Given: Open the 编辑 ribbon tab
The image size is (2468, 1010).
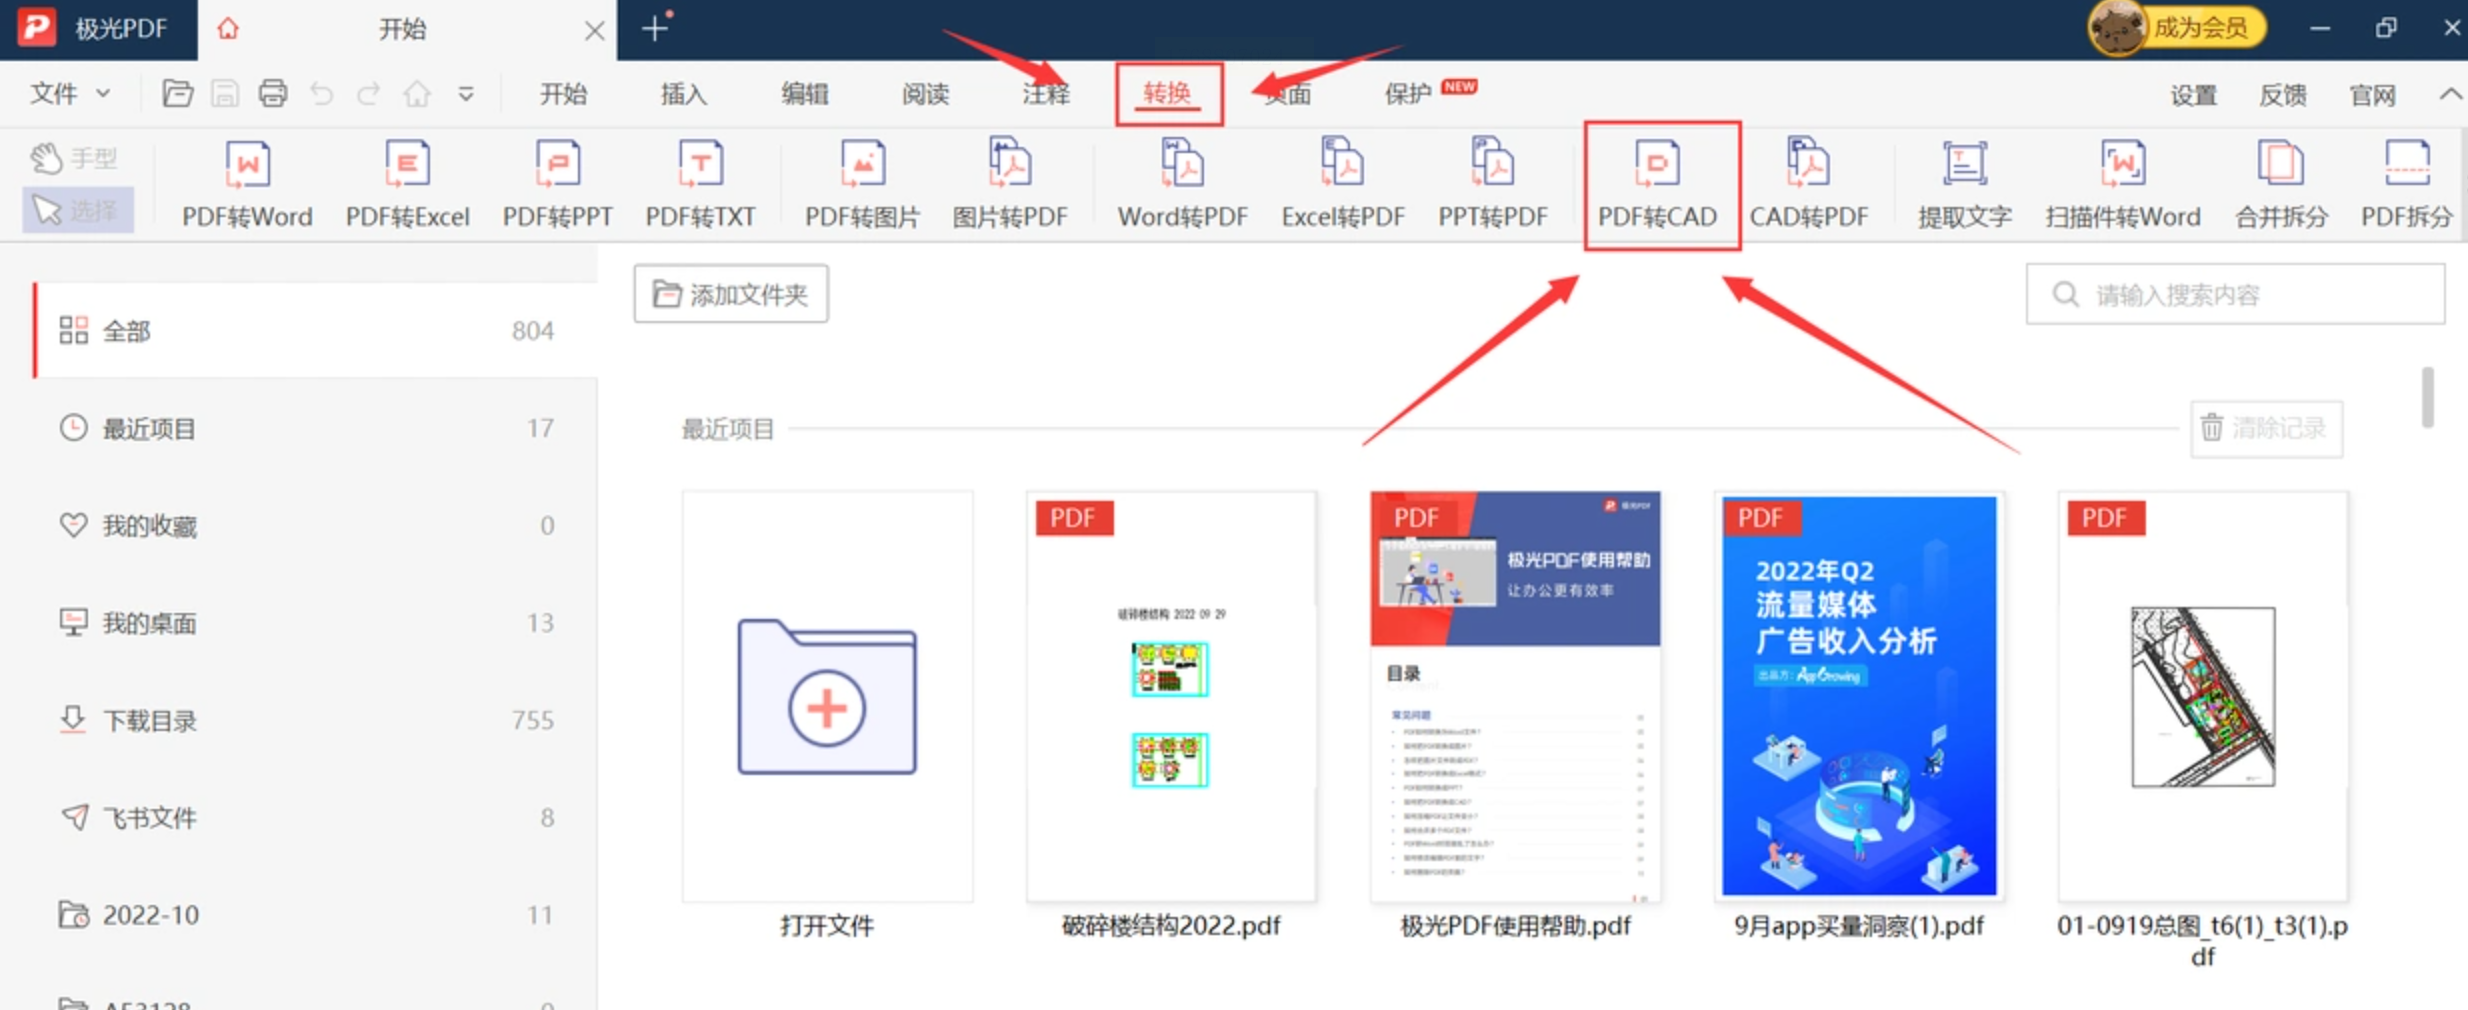Looking at the screenshot, I should click(x=805, y=94).
